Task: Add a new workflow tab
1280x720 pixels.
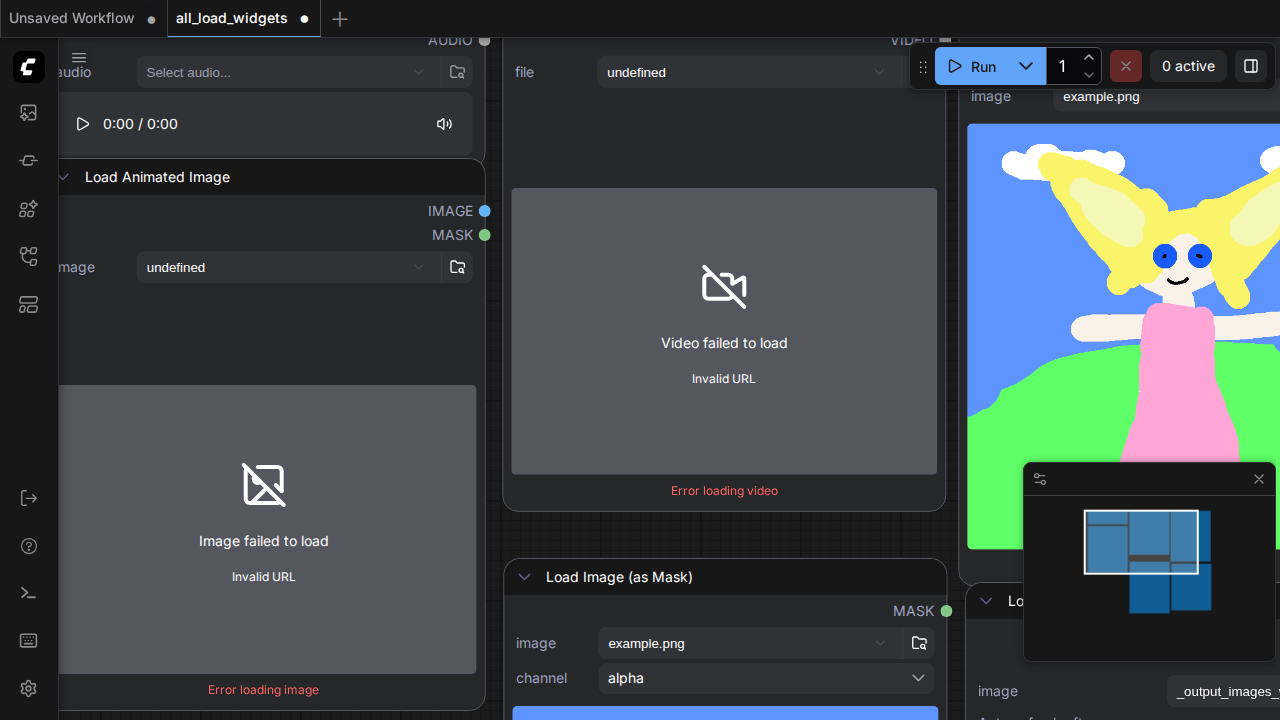Action: [x=340, y=19]
